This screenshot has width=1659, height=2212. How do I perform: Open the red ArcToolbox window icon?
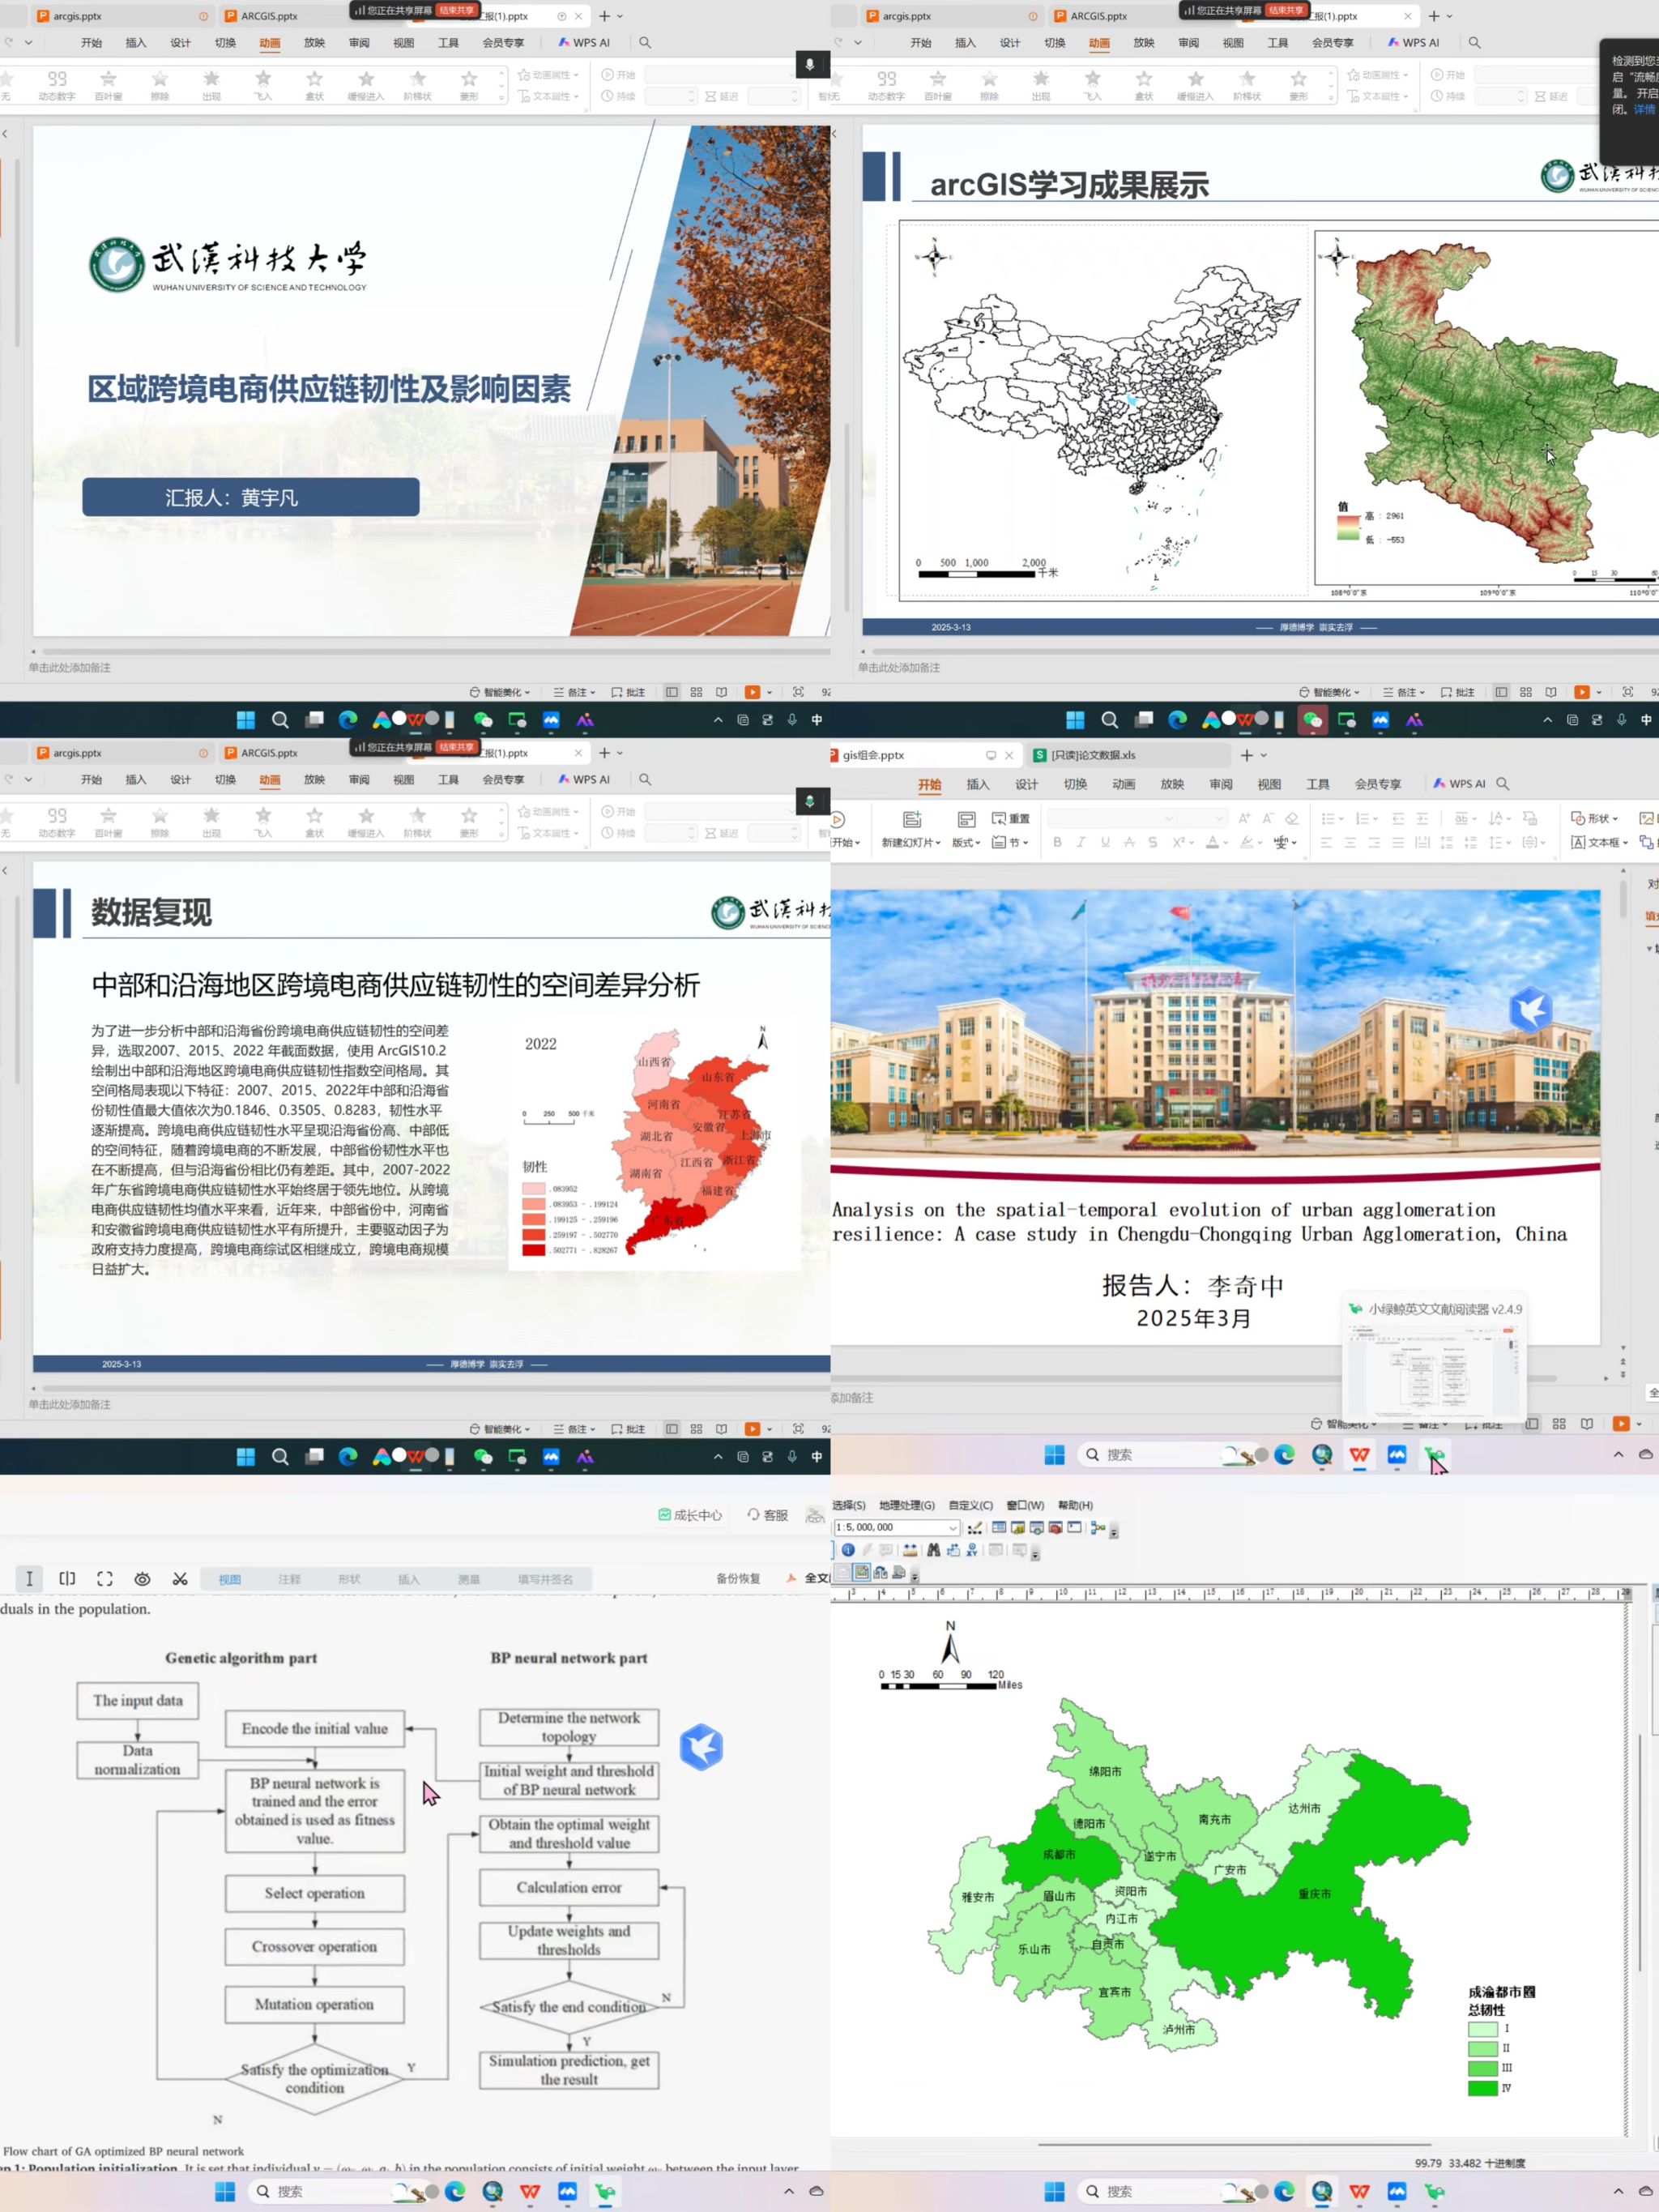point(1056,1528)
